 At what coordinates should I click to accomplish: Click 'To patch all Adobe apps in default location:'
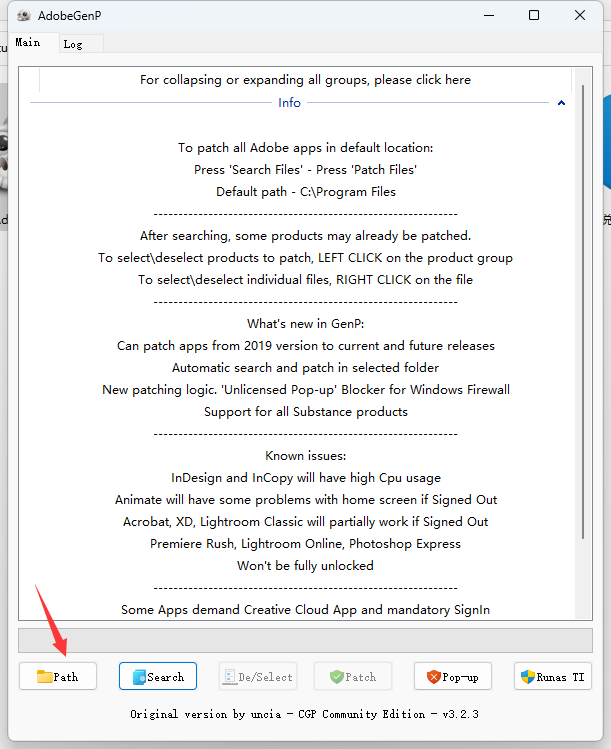306,148
